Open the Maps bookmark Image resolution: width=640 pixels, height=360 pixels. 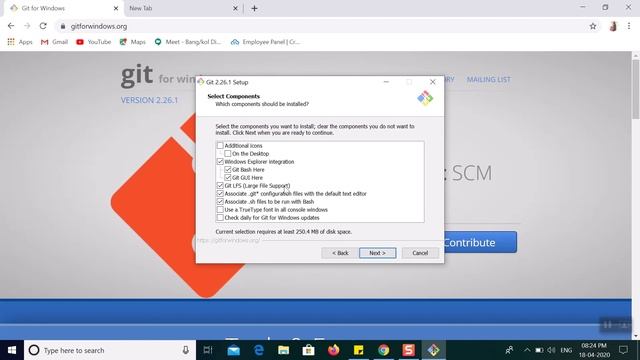[x=133, y=42]
